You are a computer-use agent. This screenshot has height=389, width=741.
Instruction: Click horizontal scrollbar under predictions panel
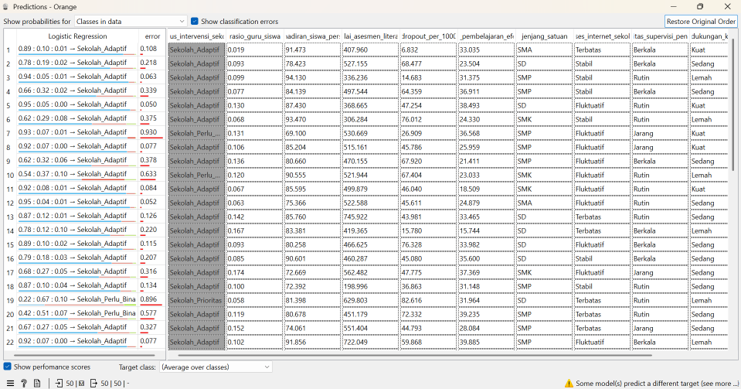(x=84, y=355)
